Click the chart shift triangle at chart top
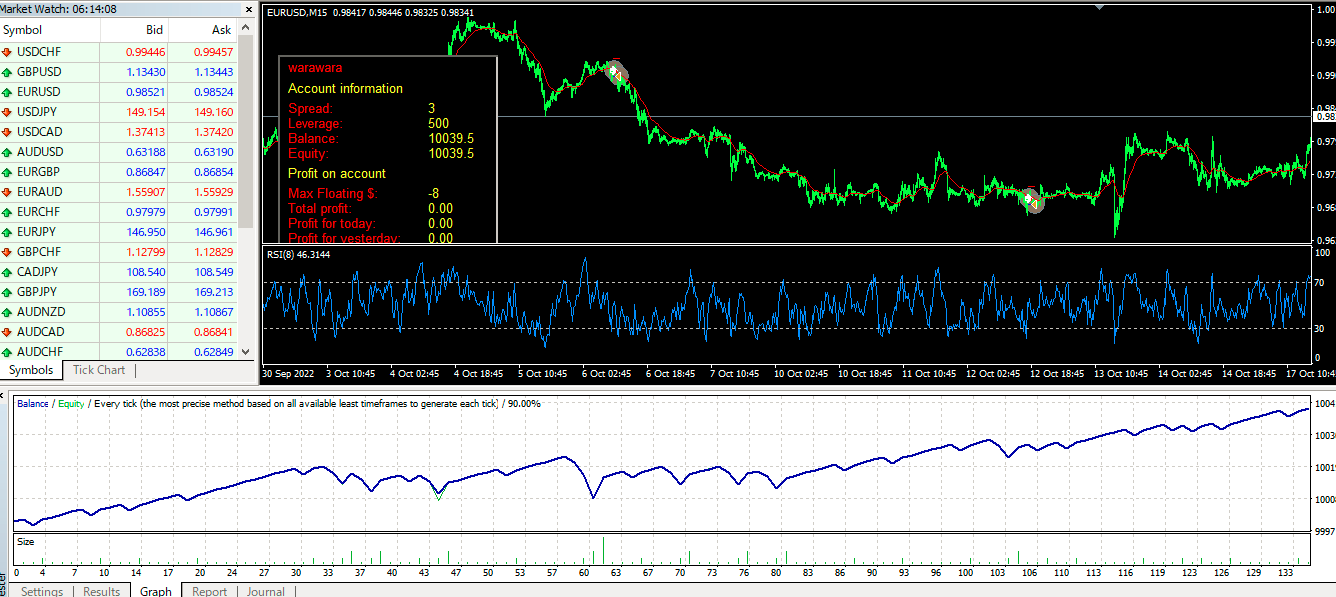 pyautogui.click(x=1099, y=7)
